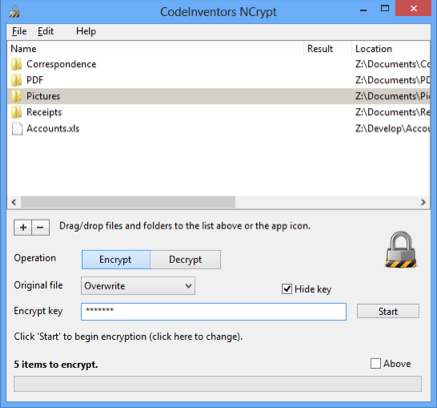Click the scroll left arrow of the list
Screen dimensions: 437x408
coord(14,202)
